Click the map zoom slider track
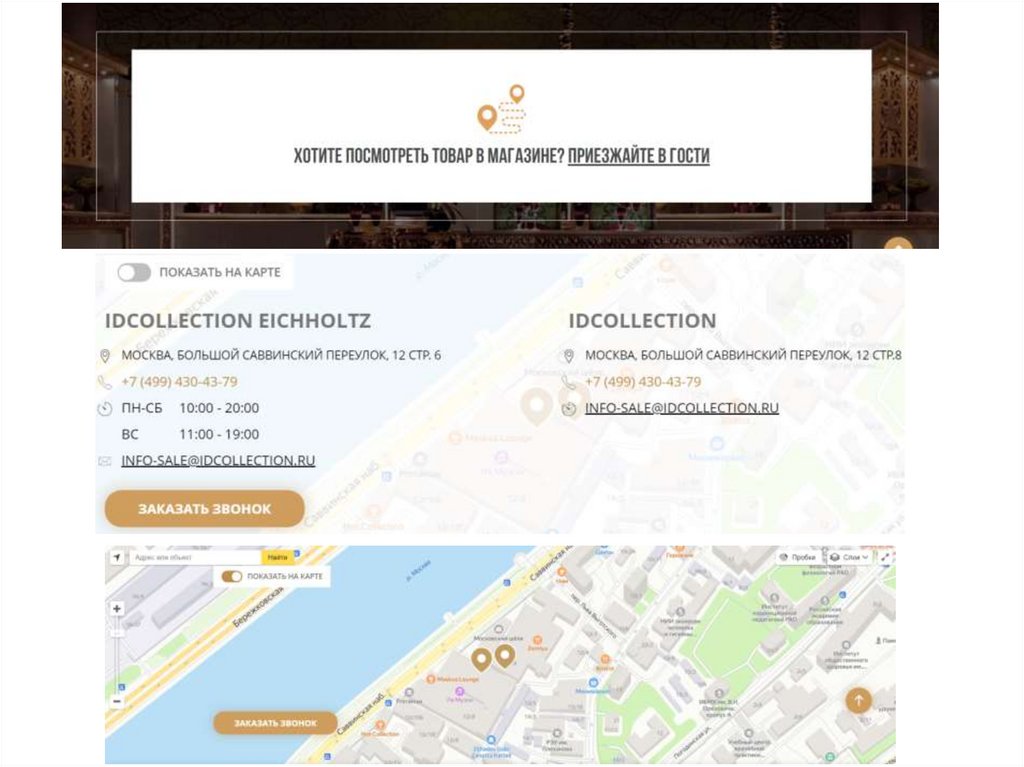 pyautogui.click(x=117, y=655)
